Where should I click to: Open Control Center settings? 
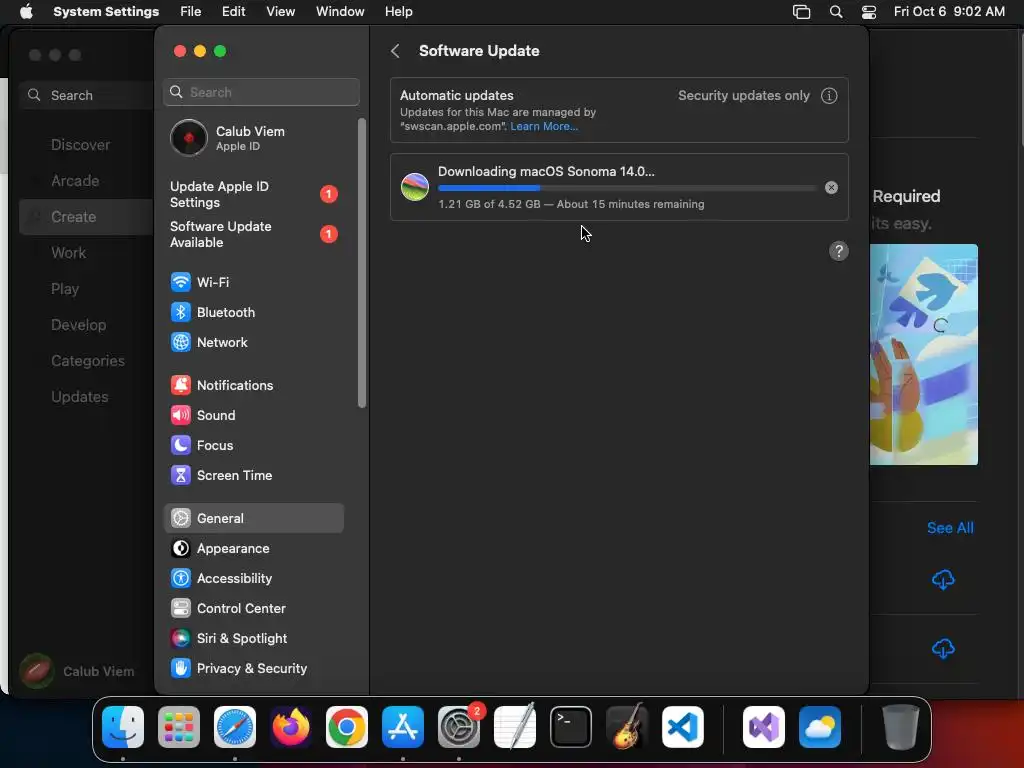[x=253, y=609]
